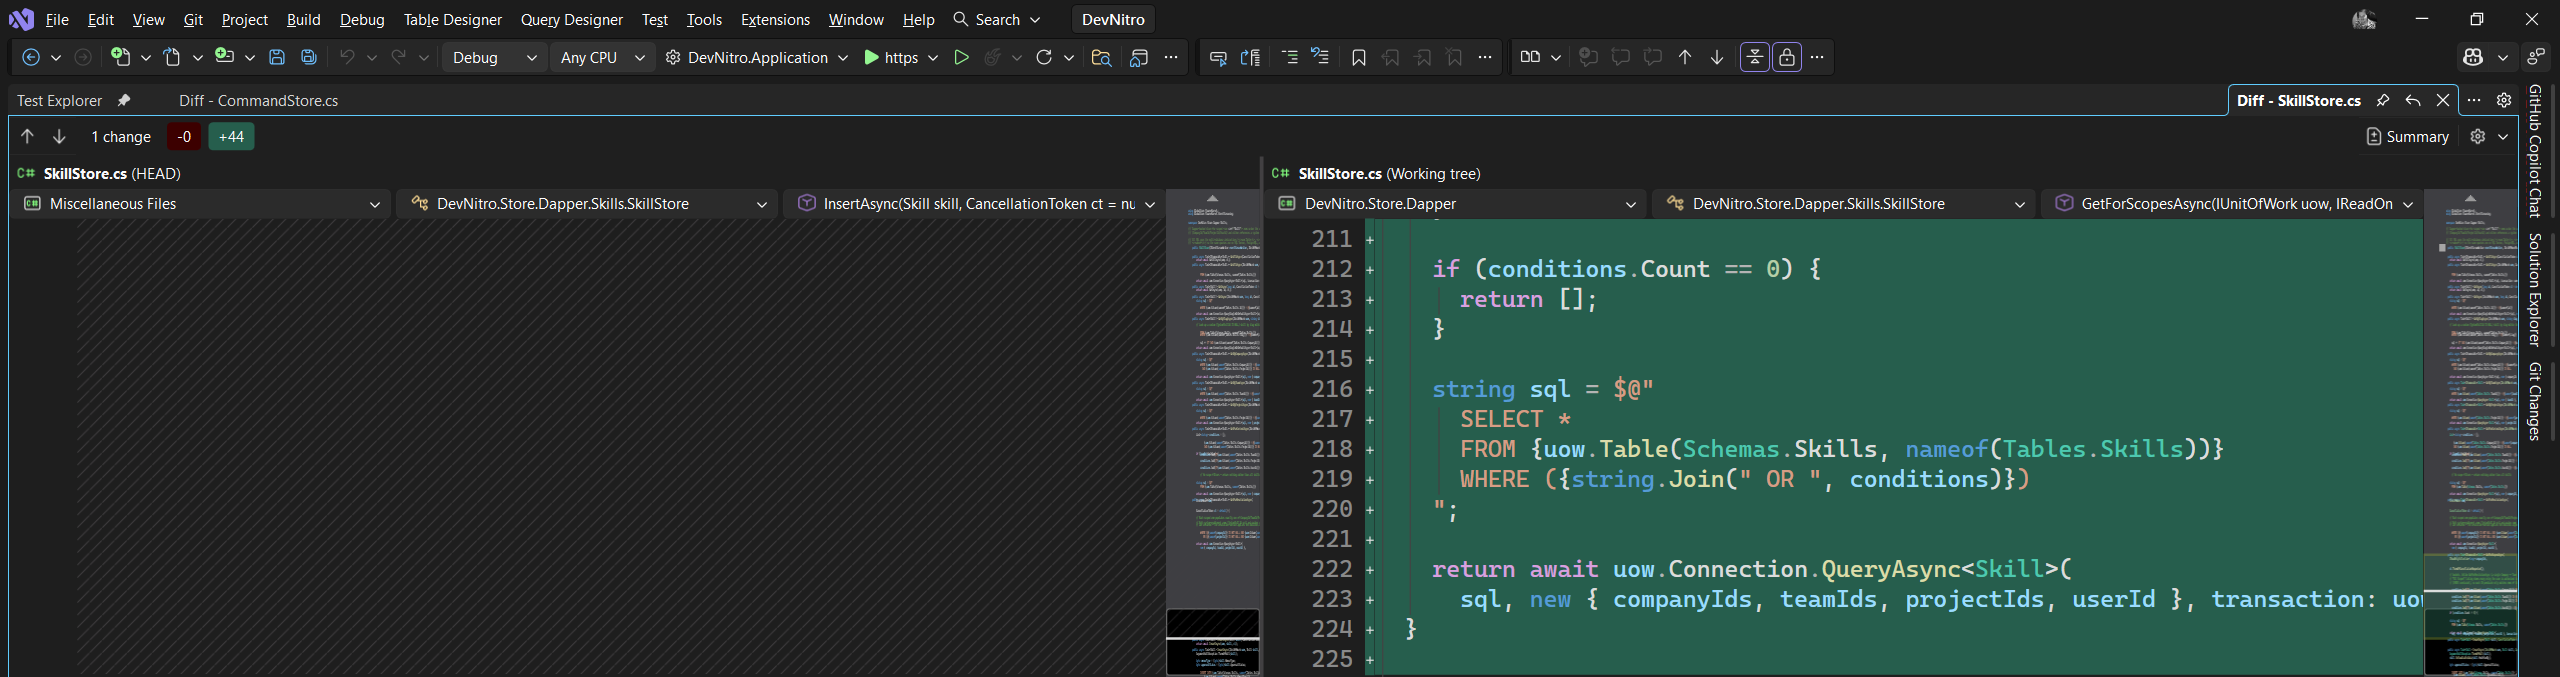Click the Live Share cast icon
Viewport: 2560px width, 677px height.
1139,58
